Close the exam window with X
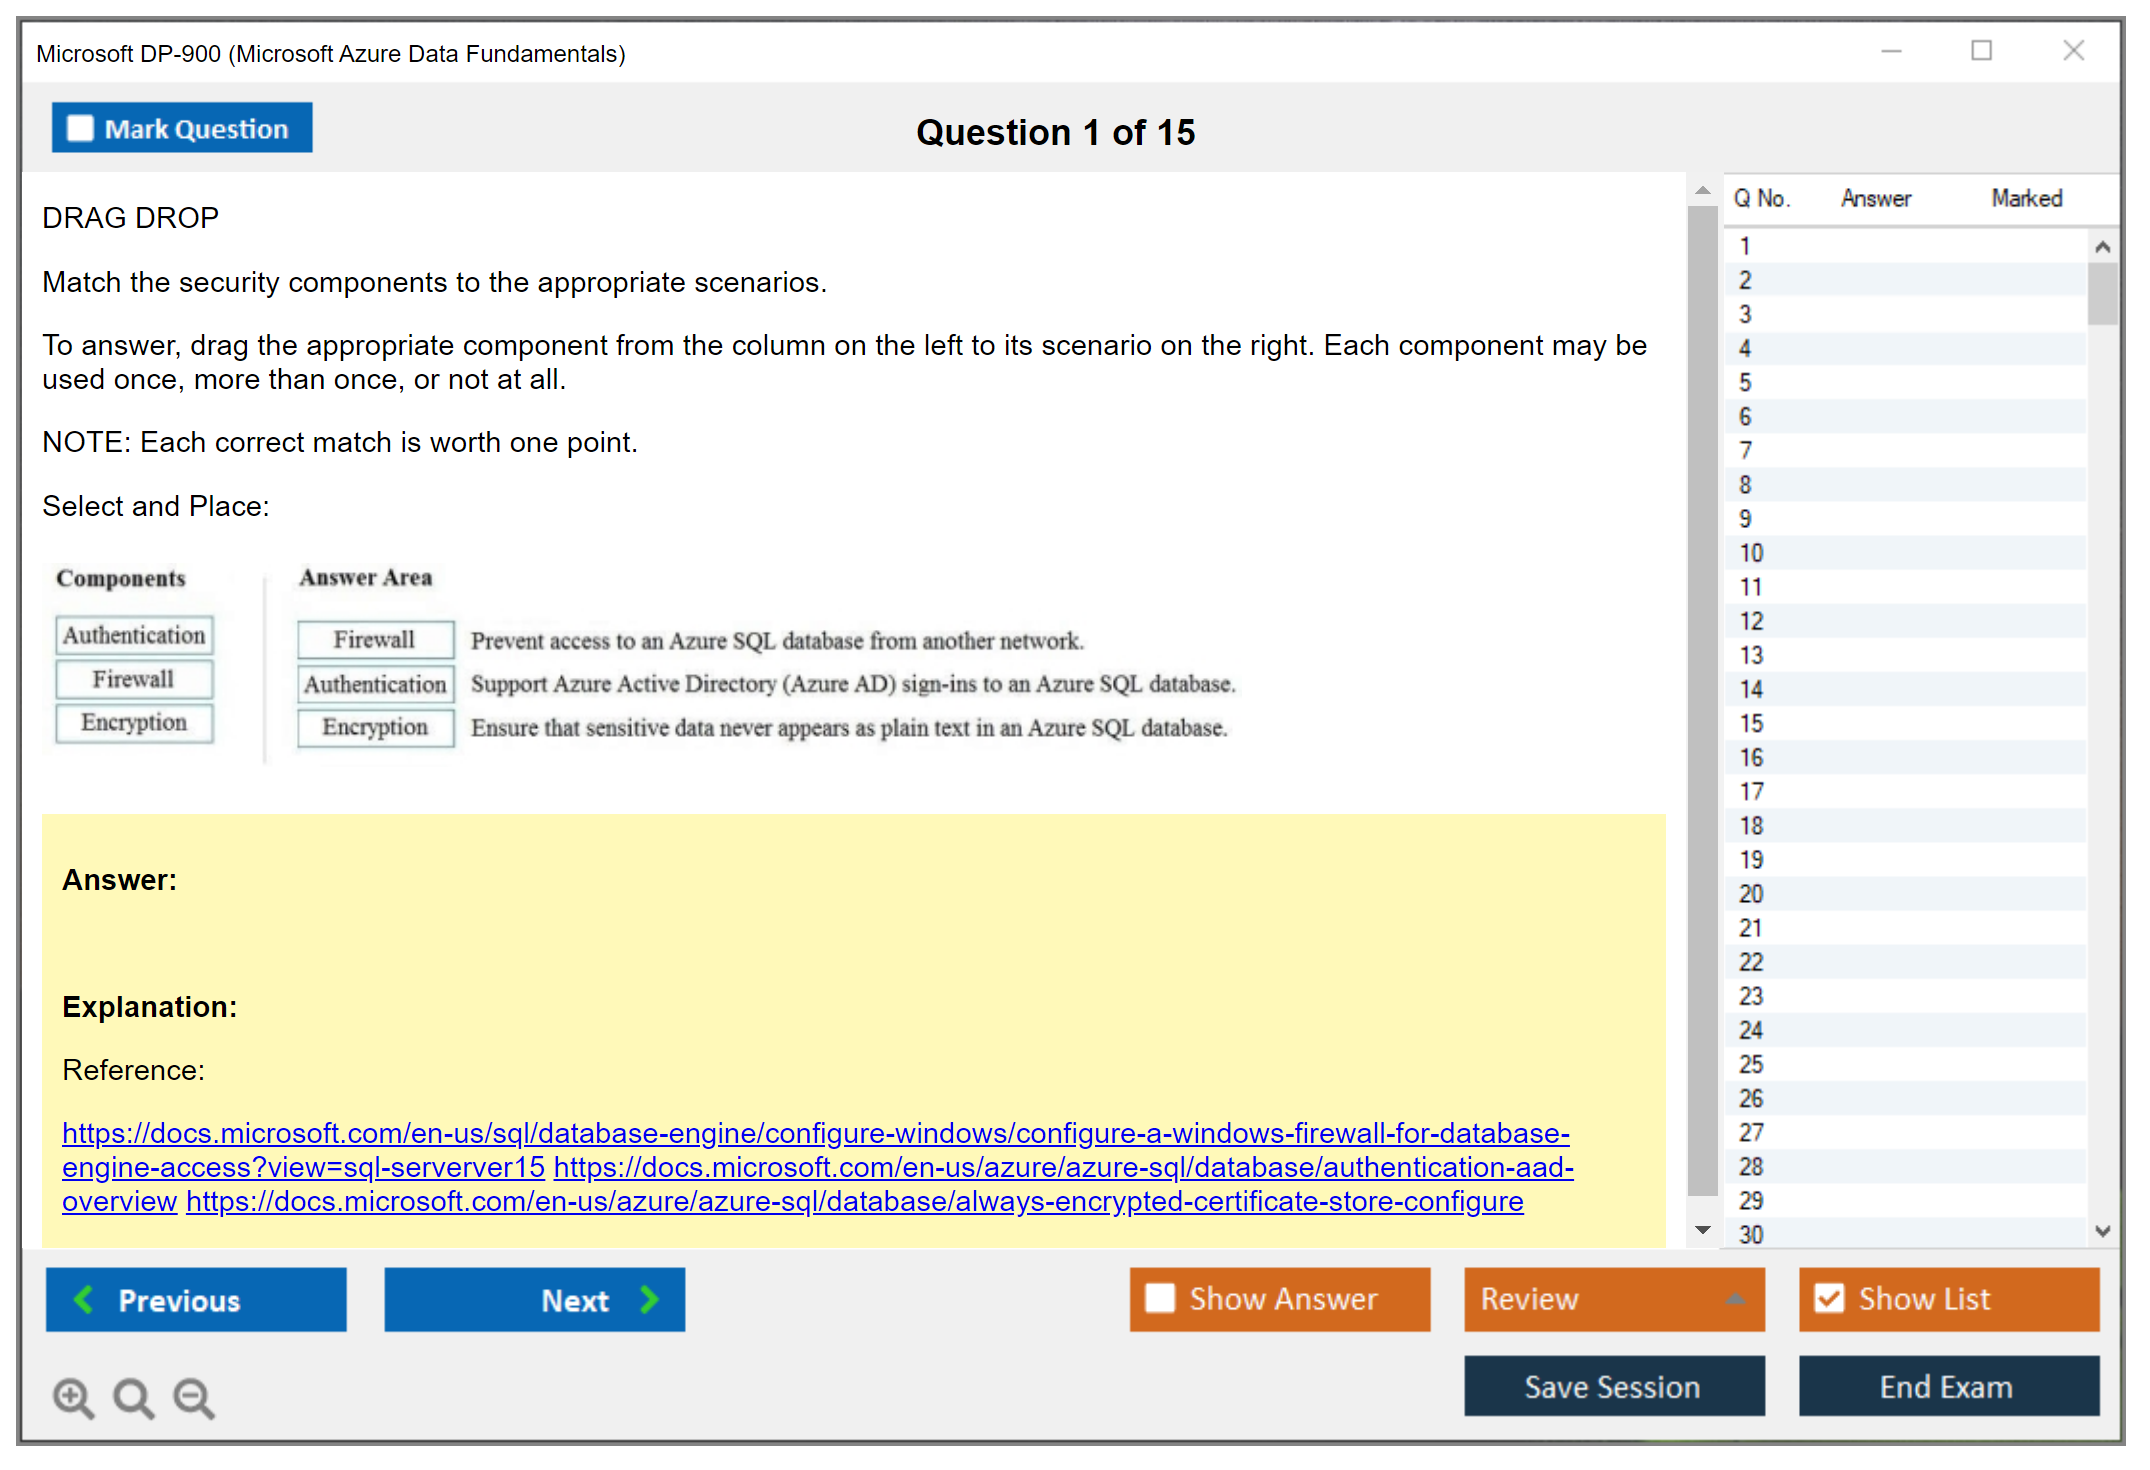This screenshot has height=1470, width=2150. (x=2073, y=51)
